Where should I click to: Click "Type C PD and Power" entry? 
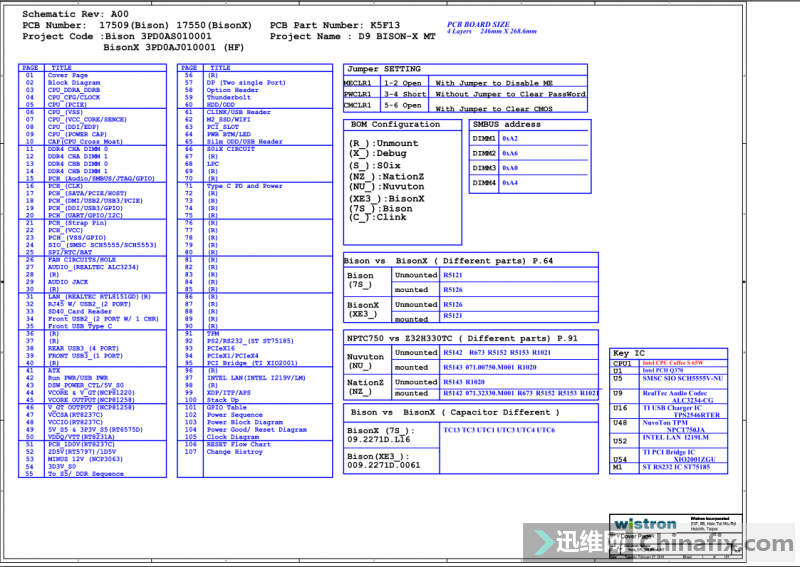coord(244,186)
